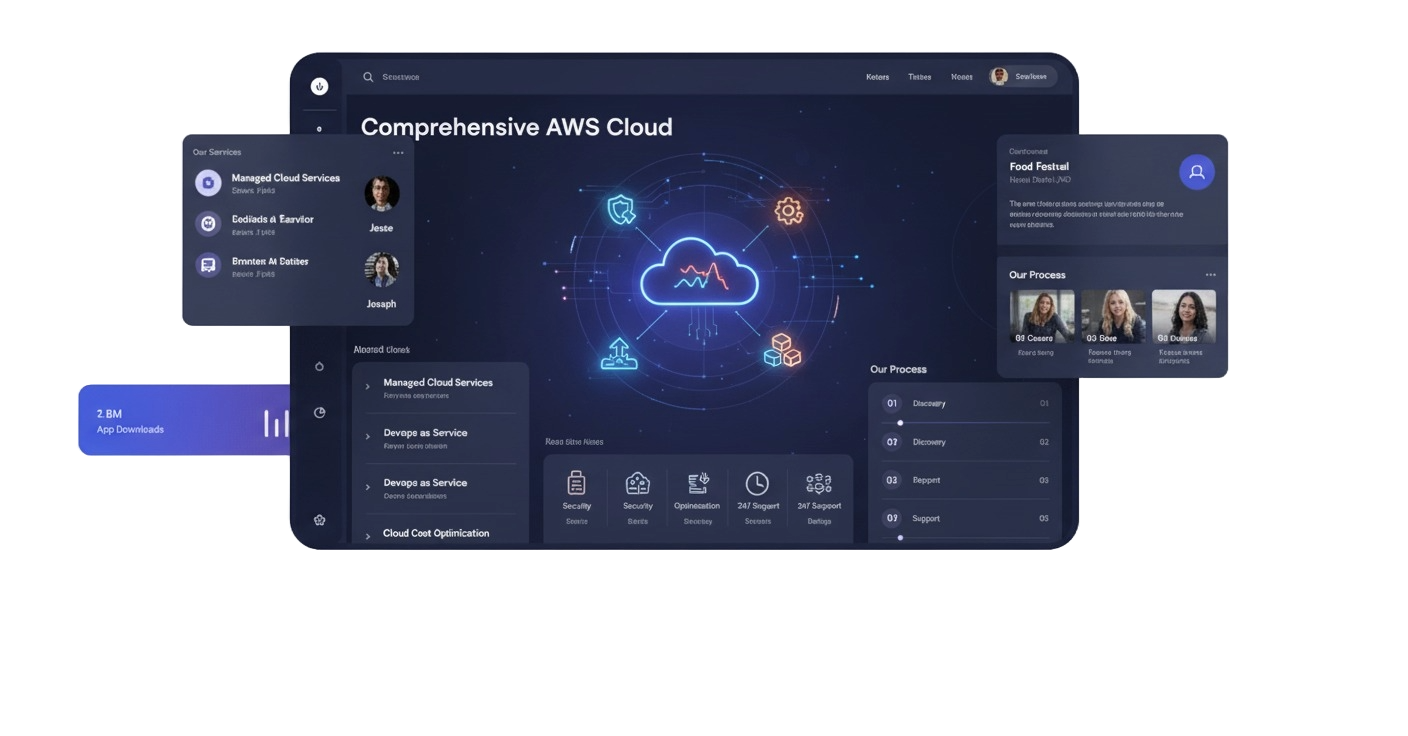The width and height of the screenshot is (1408, 736).
Task: Open the three-dots menu on Our Services card
Action: [x=398, y=153]
